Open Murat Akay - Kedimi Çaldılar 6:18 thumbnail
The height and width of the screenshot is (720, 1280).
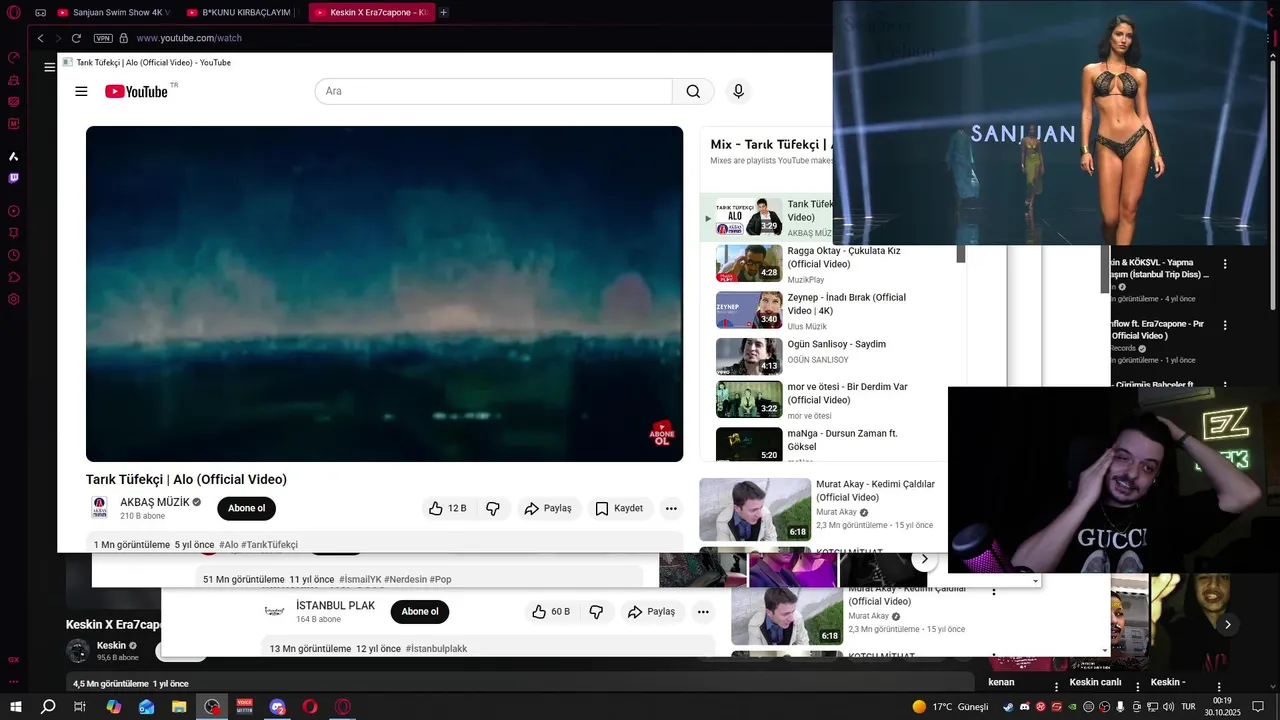pos(755,509)
